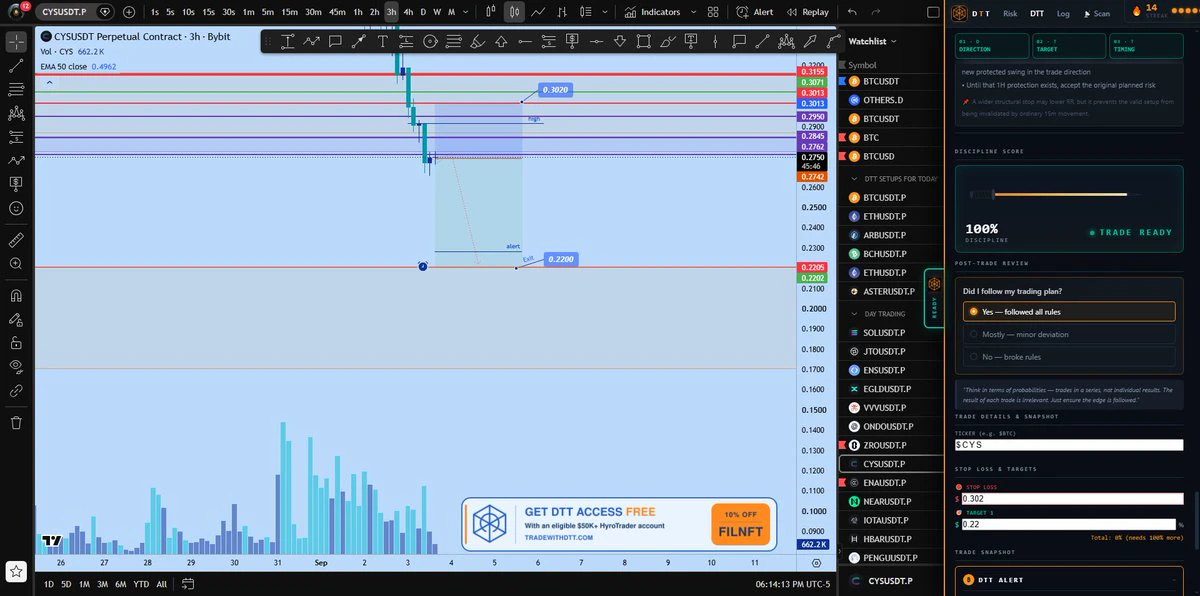Open indicator templates grid icon
The height and width of the screenshot is (596, 1200).
click(x=712, y=12)
